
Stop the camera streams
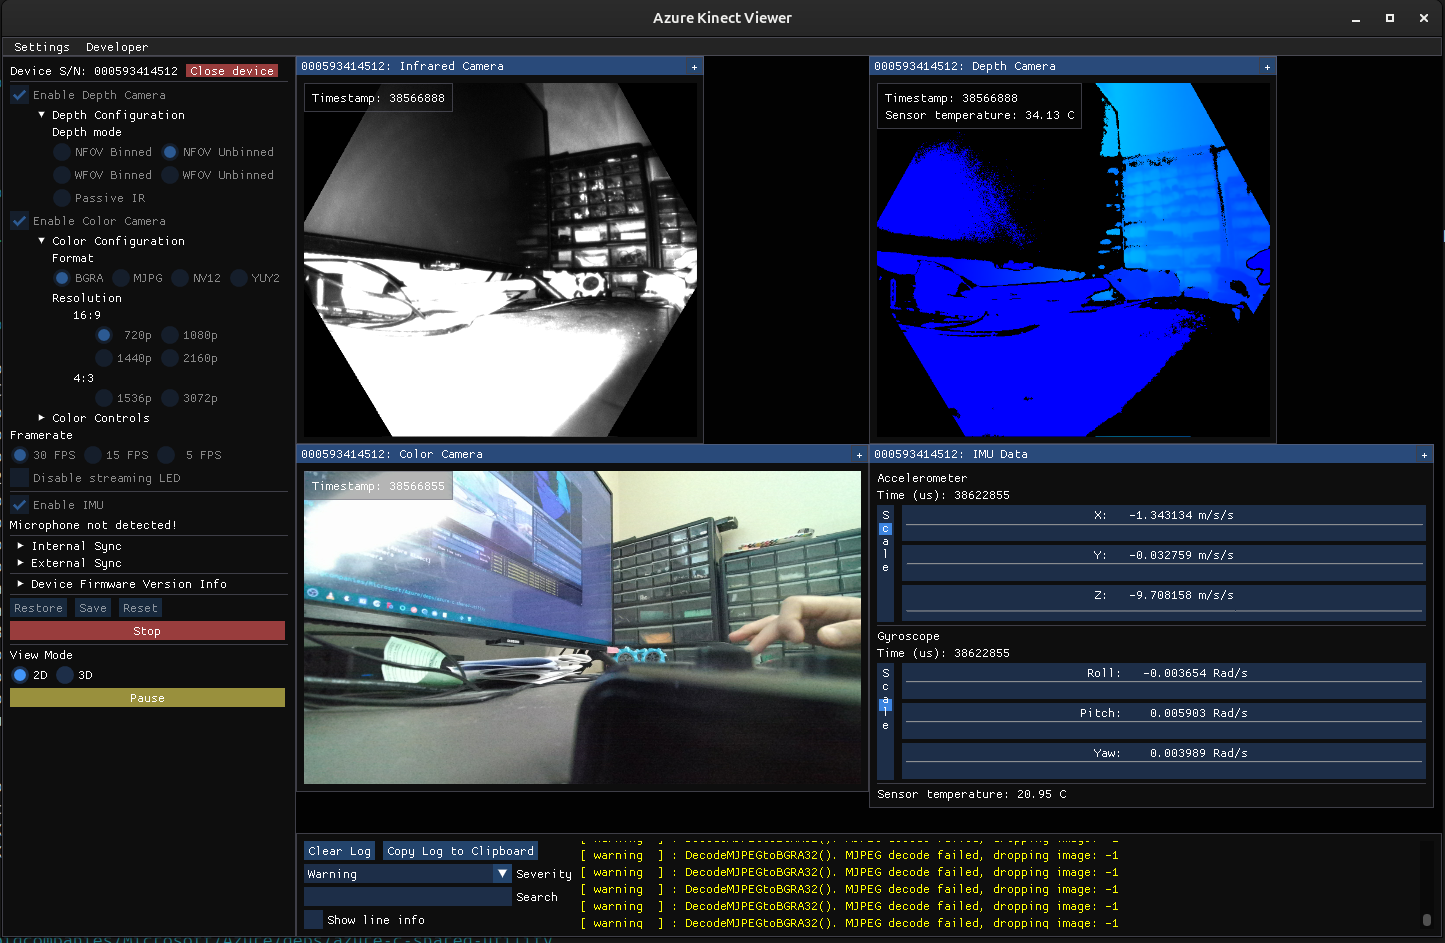147,631
